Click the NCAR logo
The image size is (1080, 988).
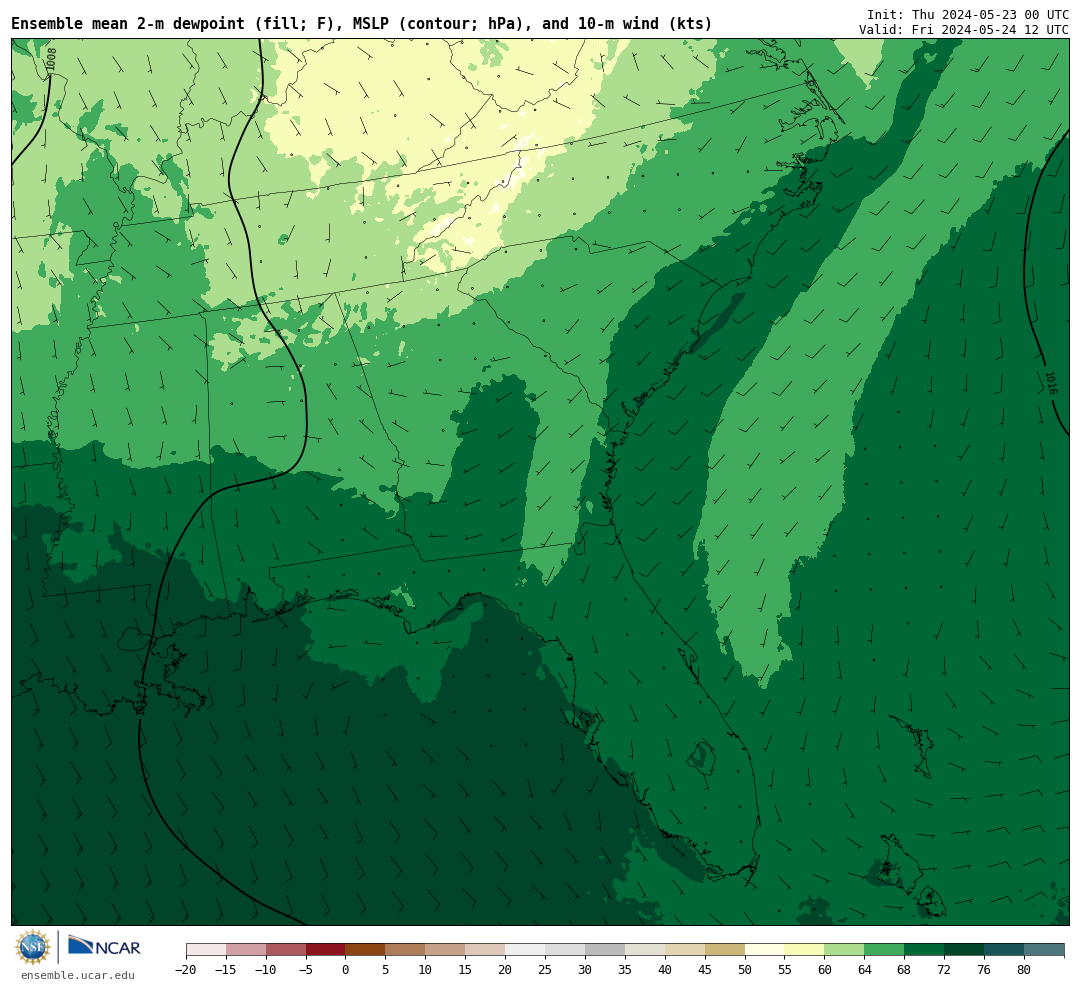point(104,947)
